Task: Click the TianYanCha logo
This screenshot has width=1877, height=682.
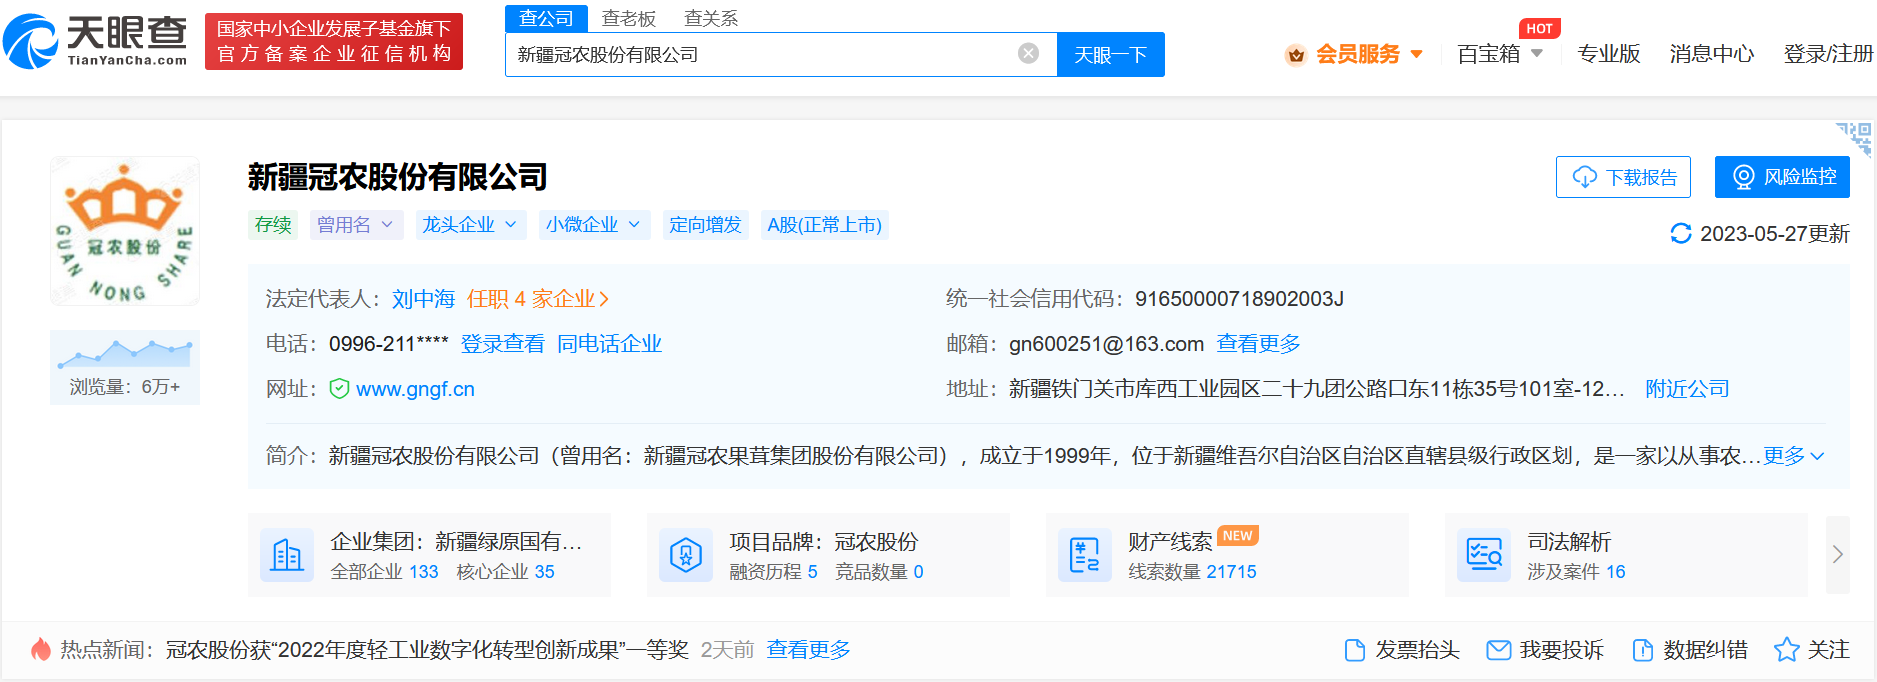Action: pos(95,41)
